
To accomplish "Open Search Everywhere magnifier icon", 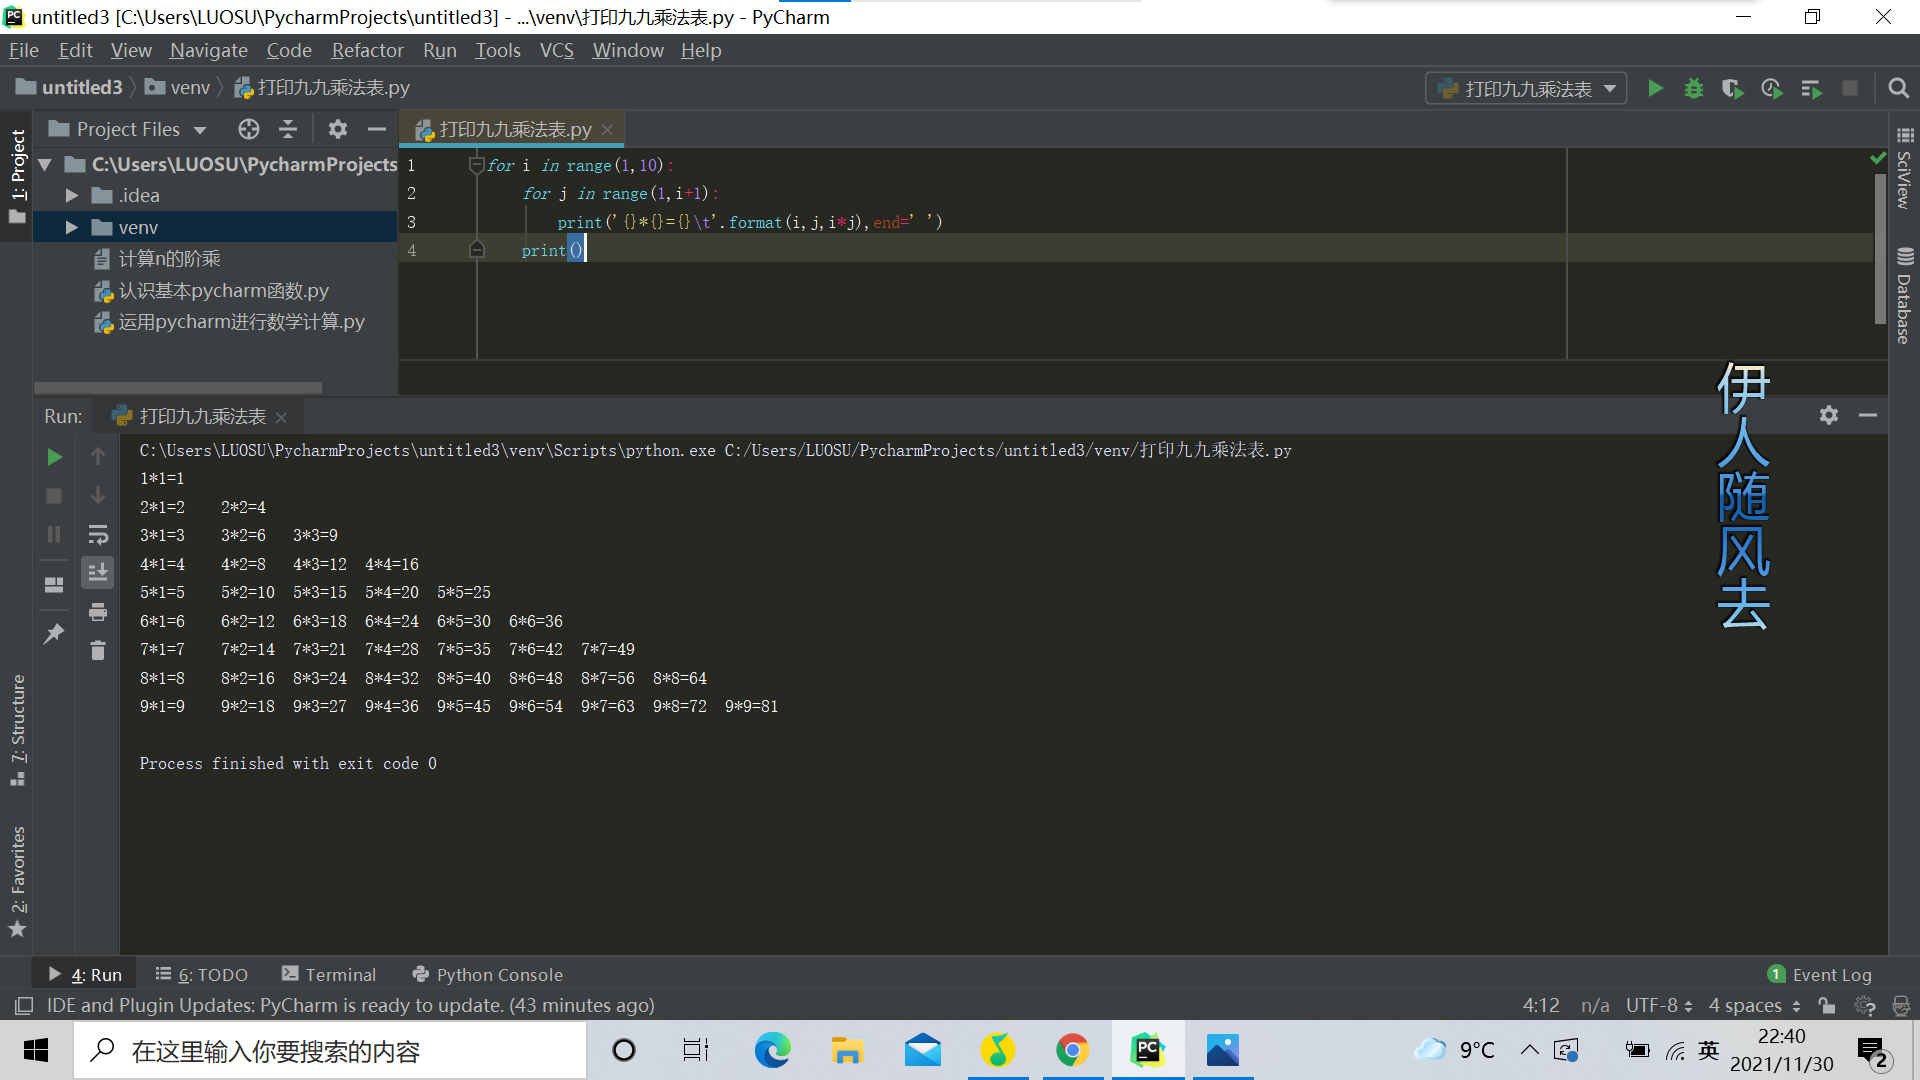I will coord(1897,89).
